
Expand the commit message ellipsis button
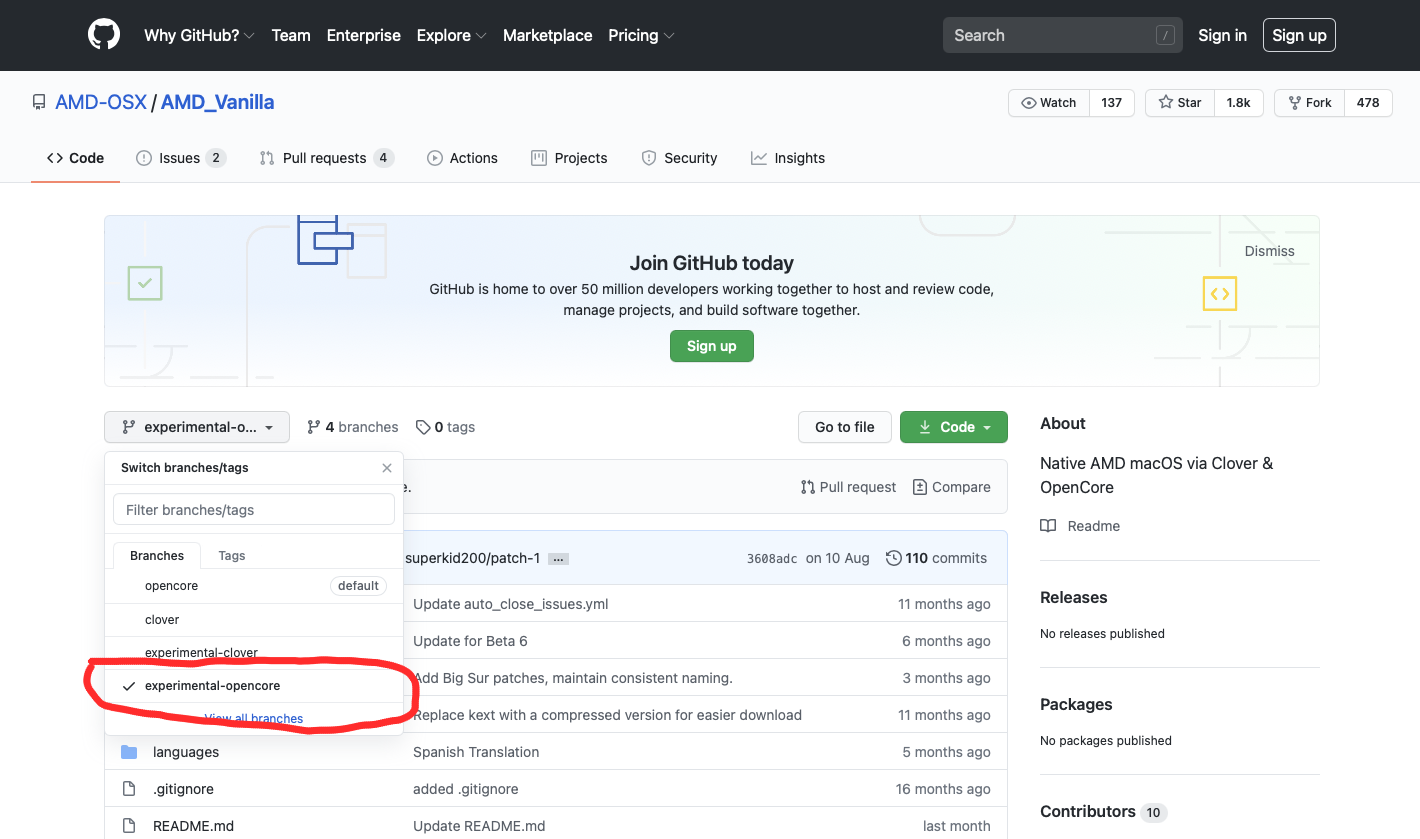(x=559, y=559)
